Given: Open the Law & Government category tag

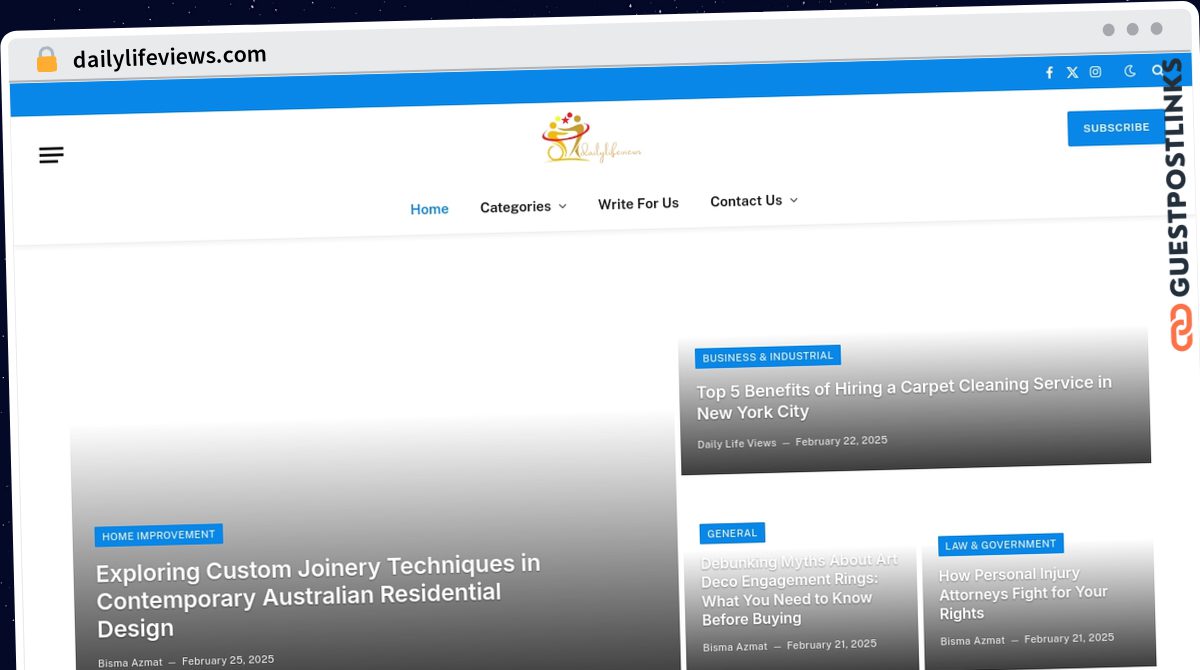Looking at the screenshot, I should pyautogui.click(x=1000, y=545).
